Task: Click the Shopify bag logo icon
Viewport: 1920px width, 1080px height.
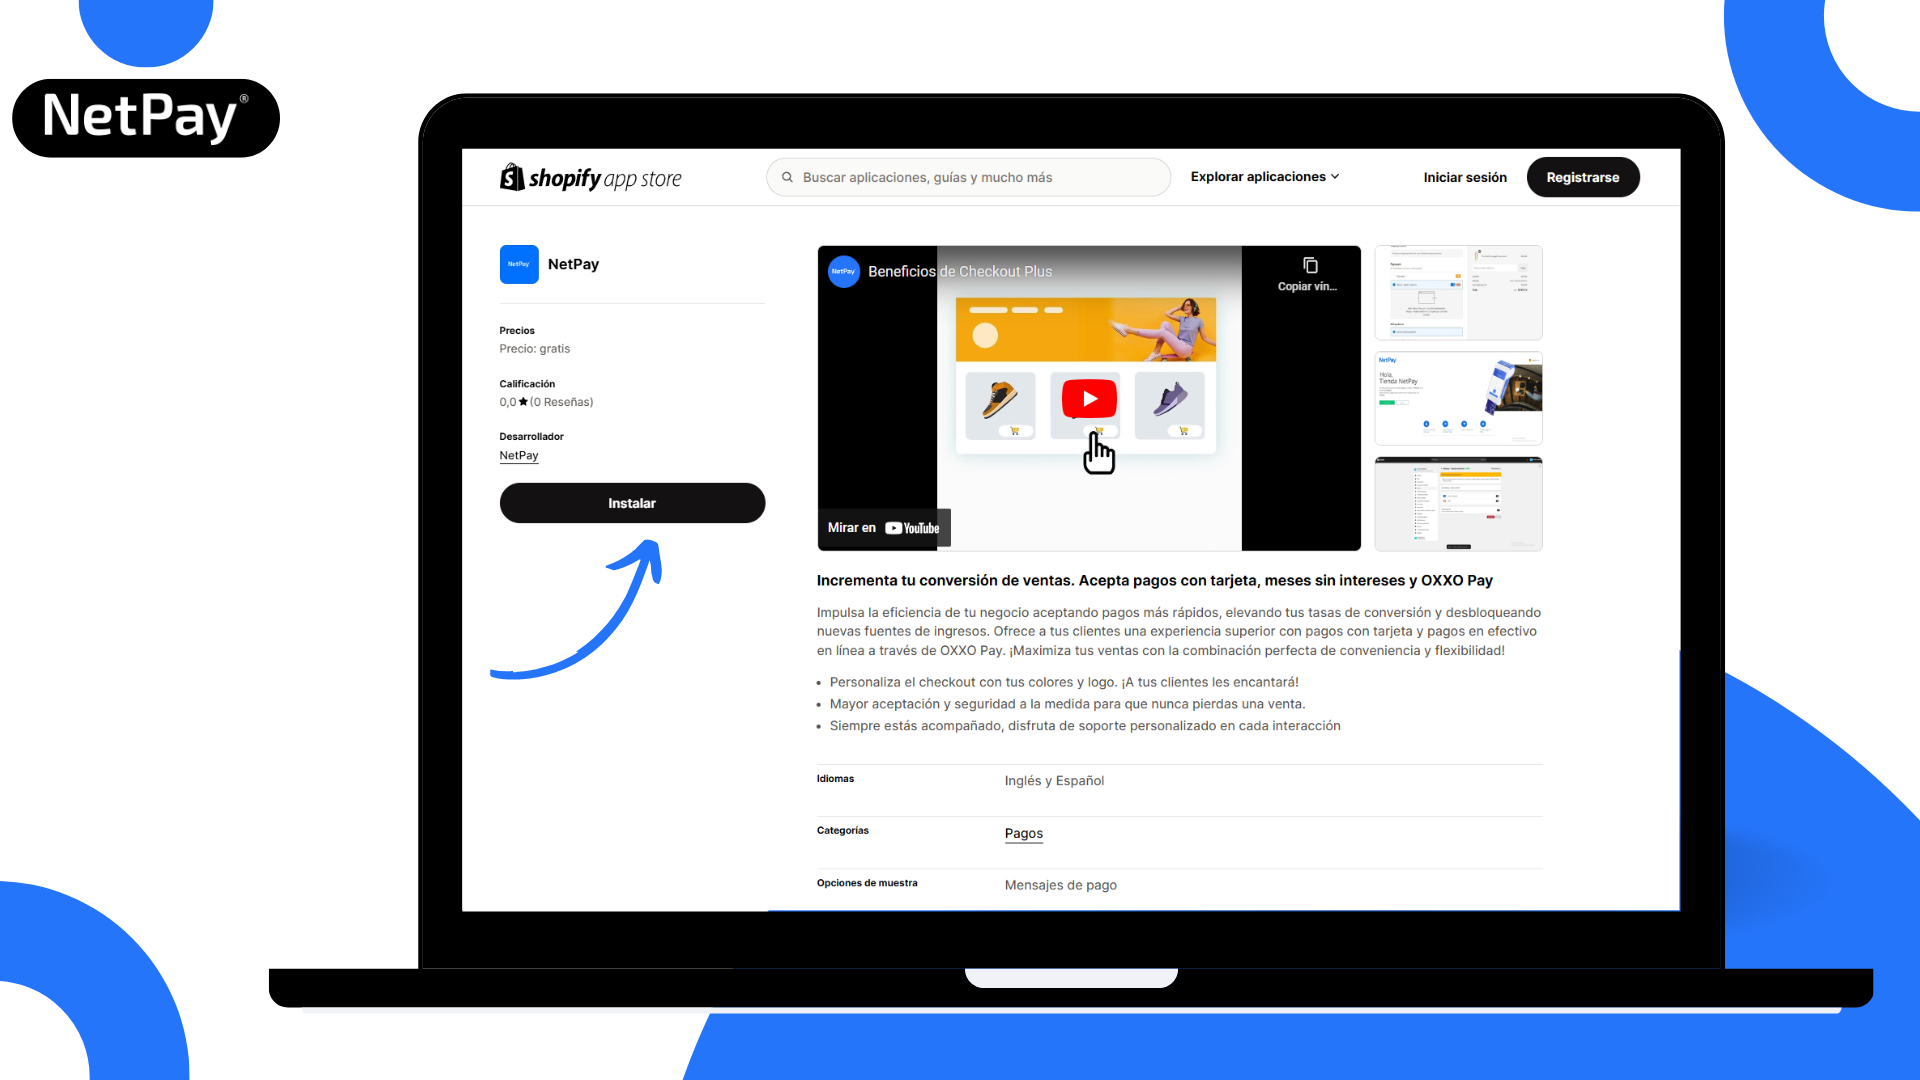Action: coord(512,177)
